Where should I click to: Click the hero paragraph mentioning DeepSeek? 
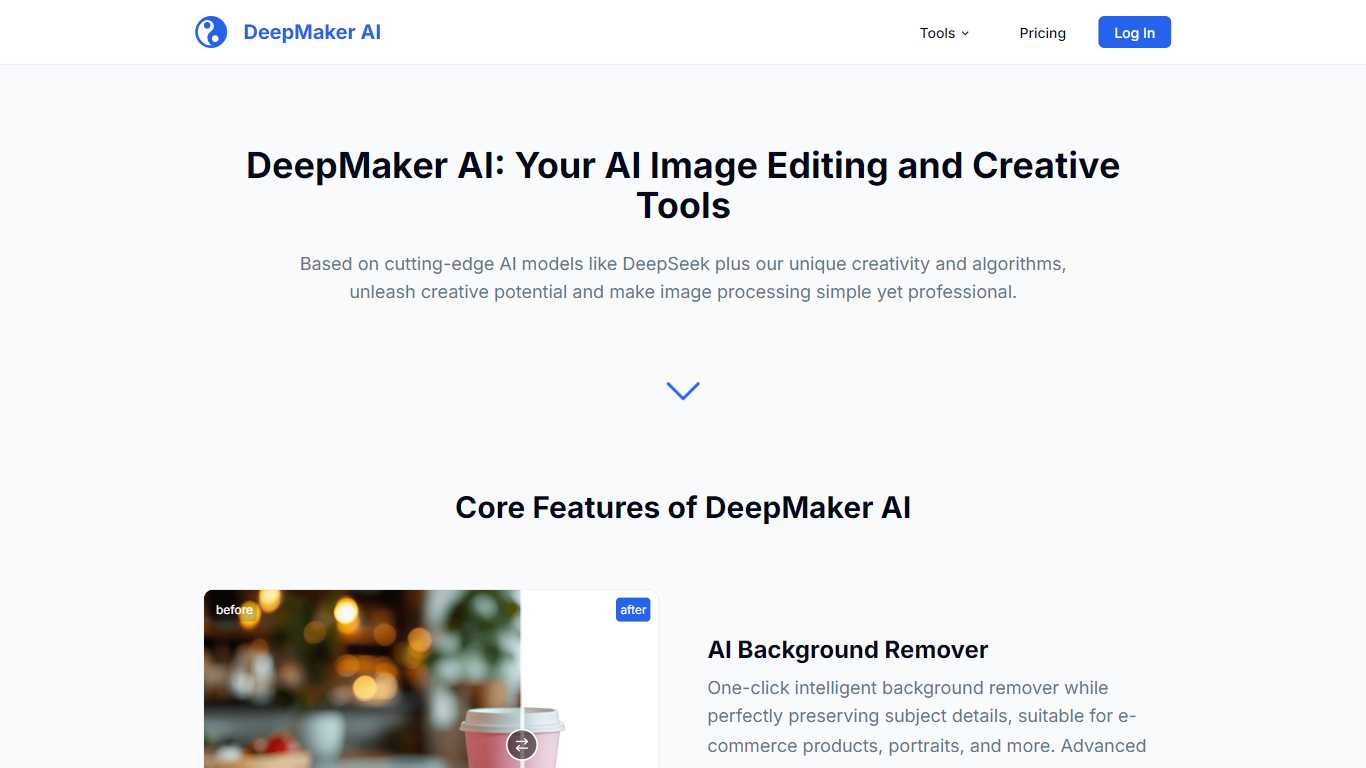point(683,278)
